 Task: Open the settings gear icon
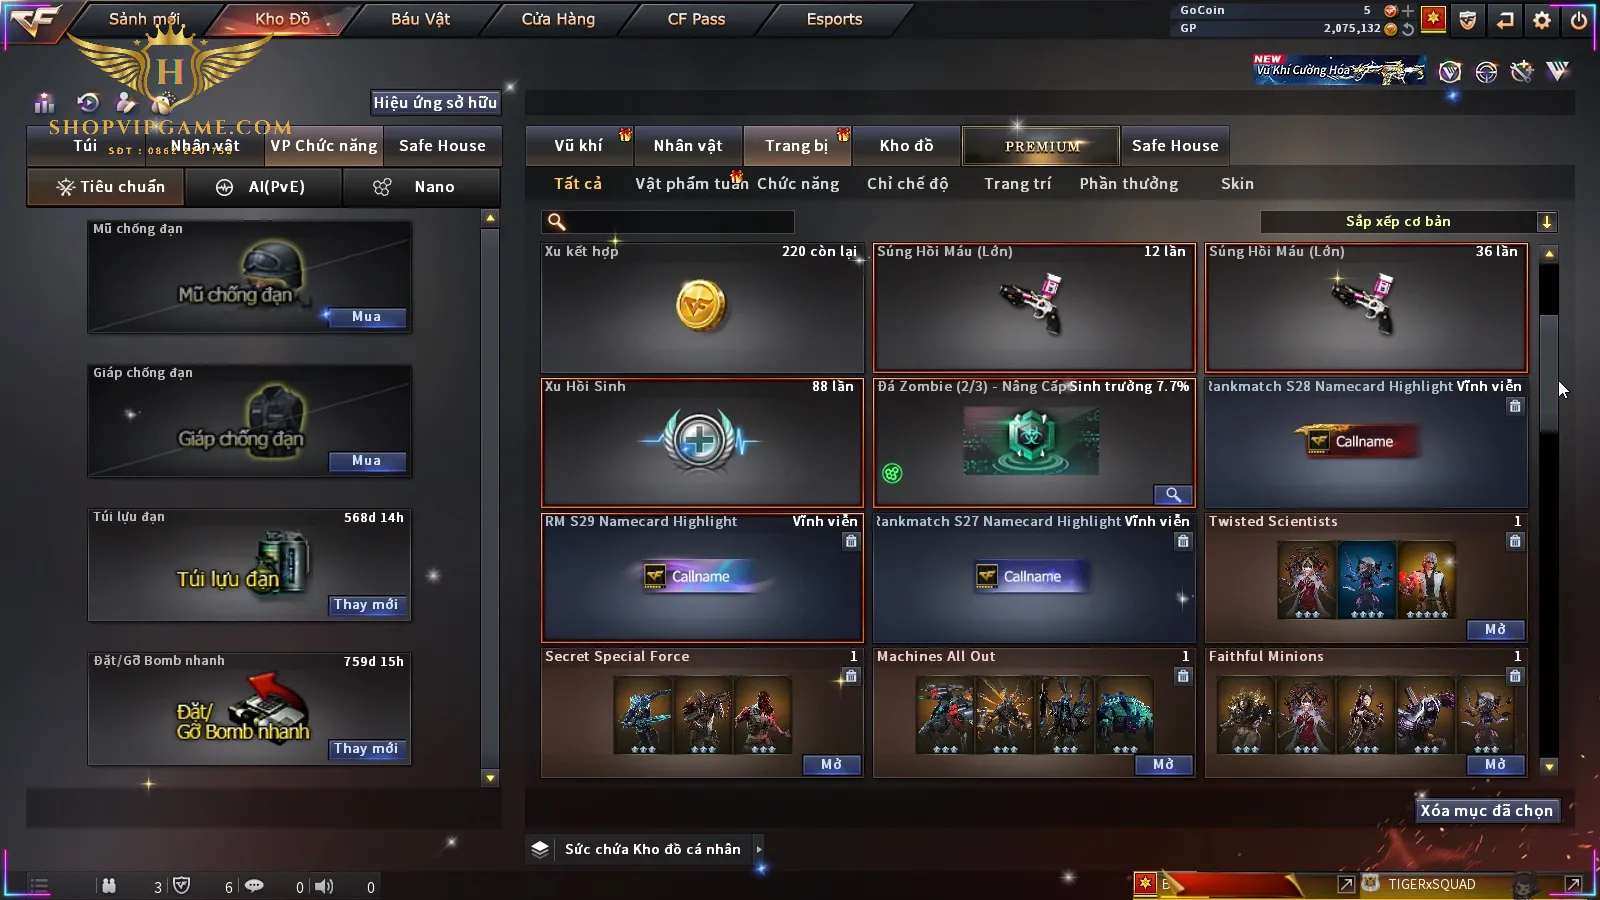click(1542, 20)
